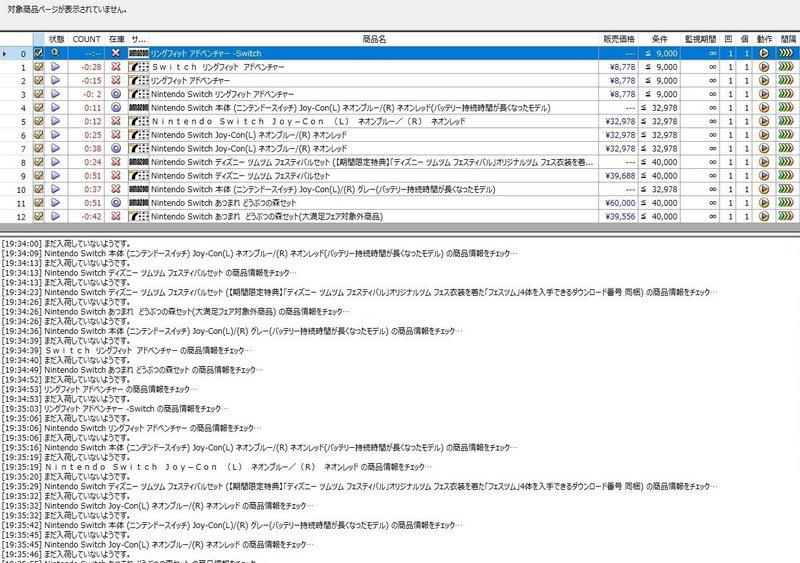Click the green interval arrows in row 12
The image size is (800, 563).
pos(786,216)
